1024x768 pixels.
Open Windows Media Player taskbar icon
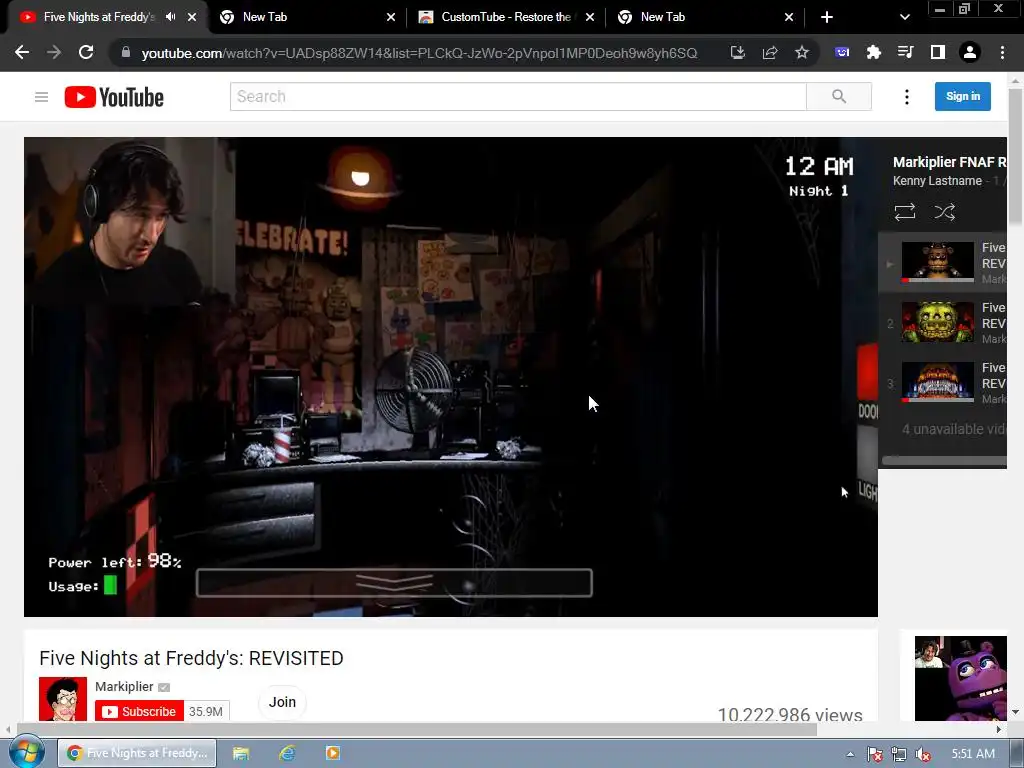[332, 754]
